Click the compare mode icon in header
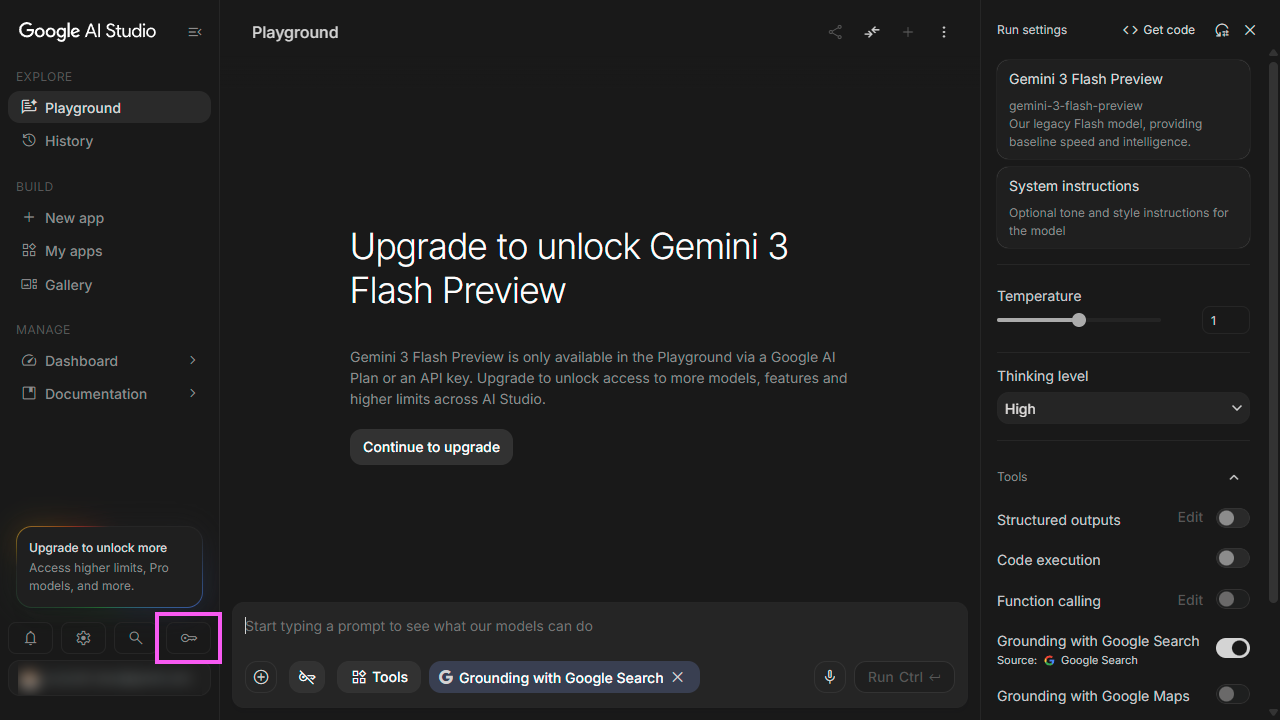 point(872,32)
